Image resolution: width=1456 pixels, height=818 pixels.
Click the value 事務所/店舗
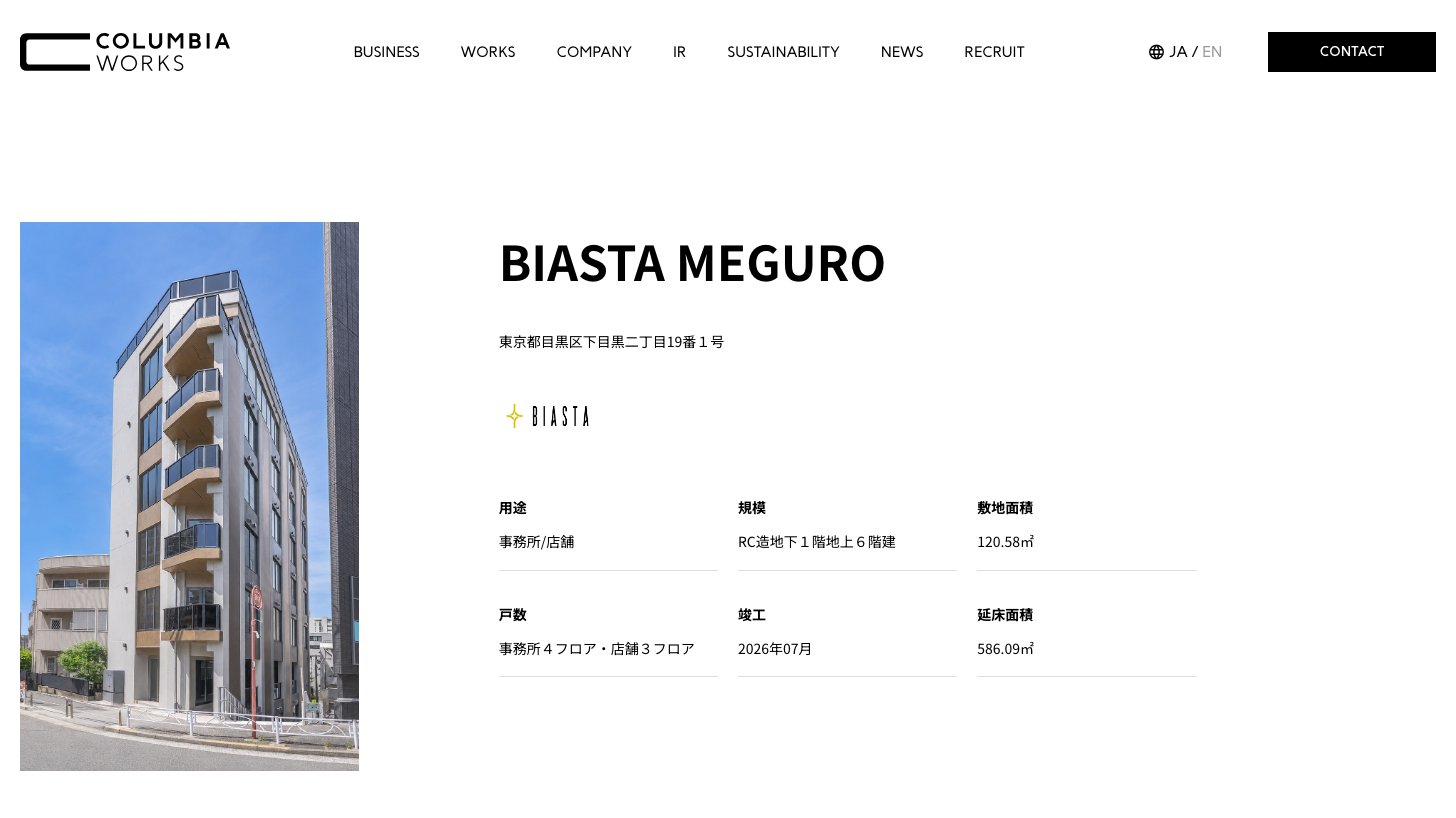[537, 542]
